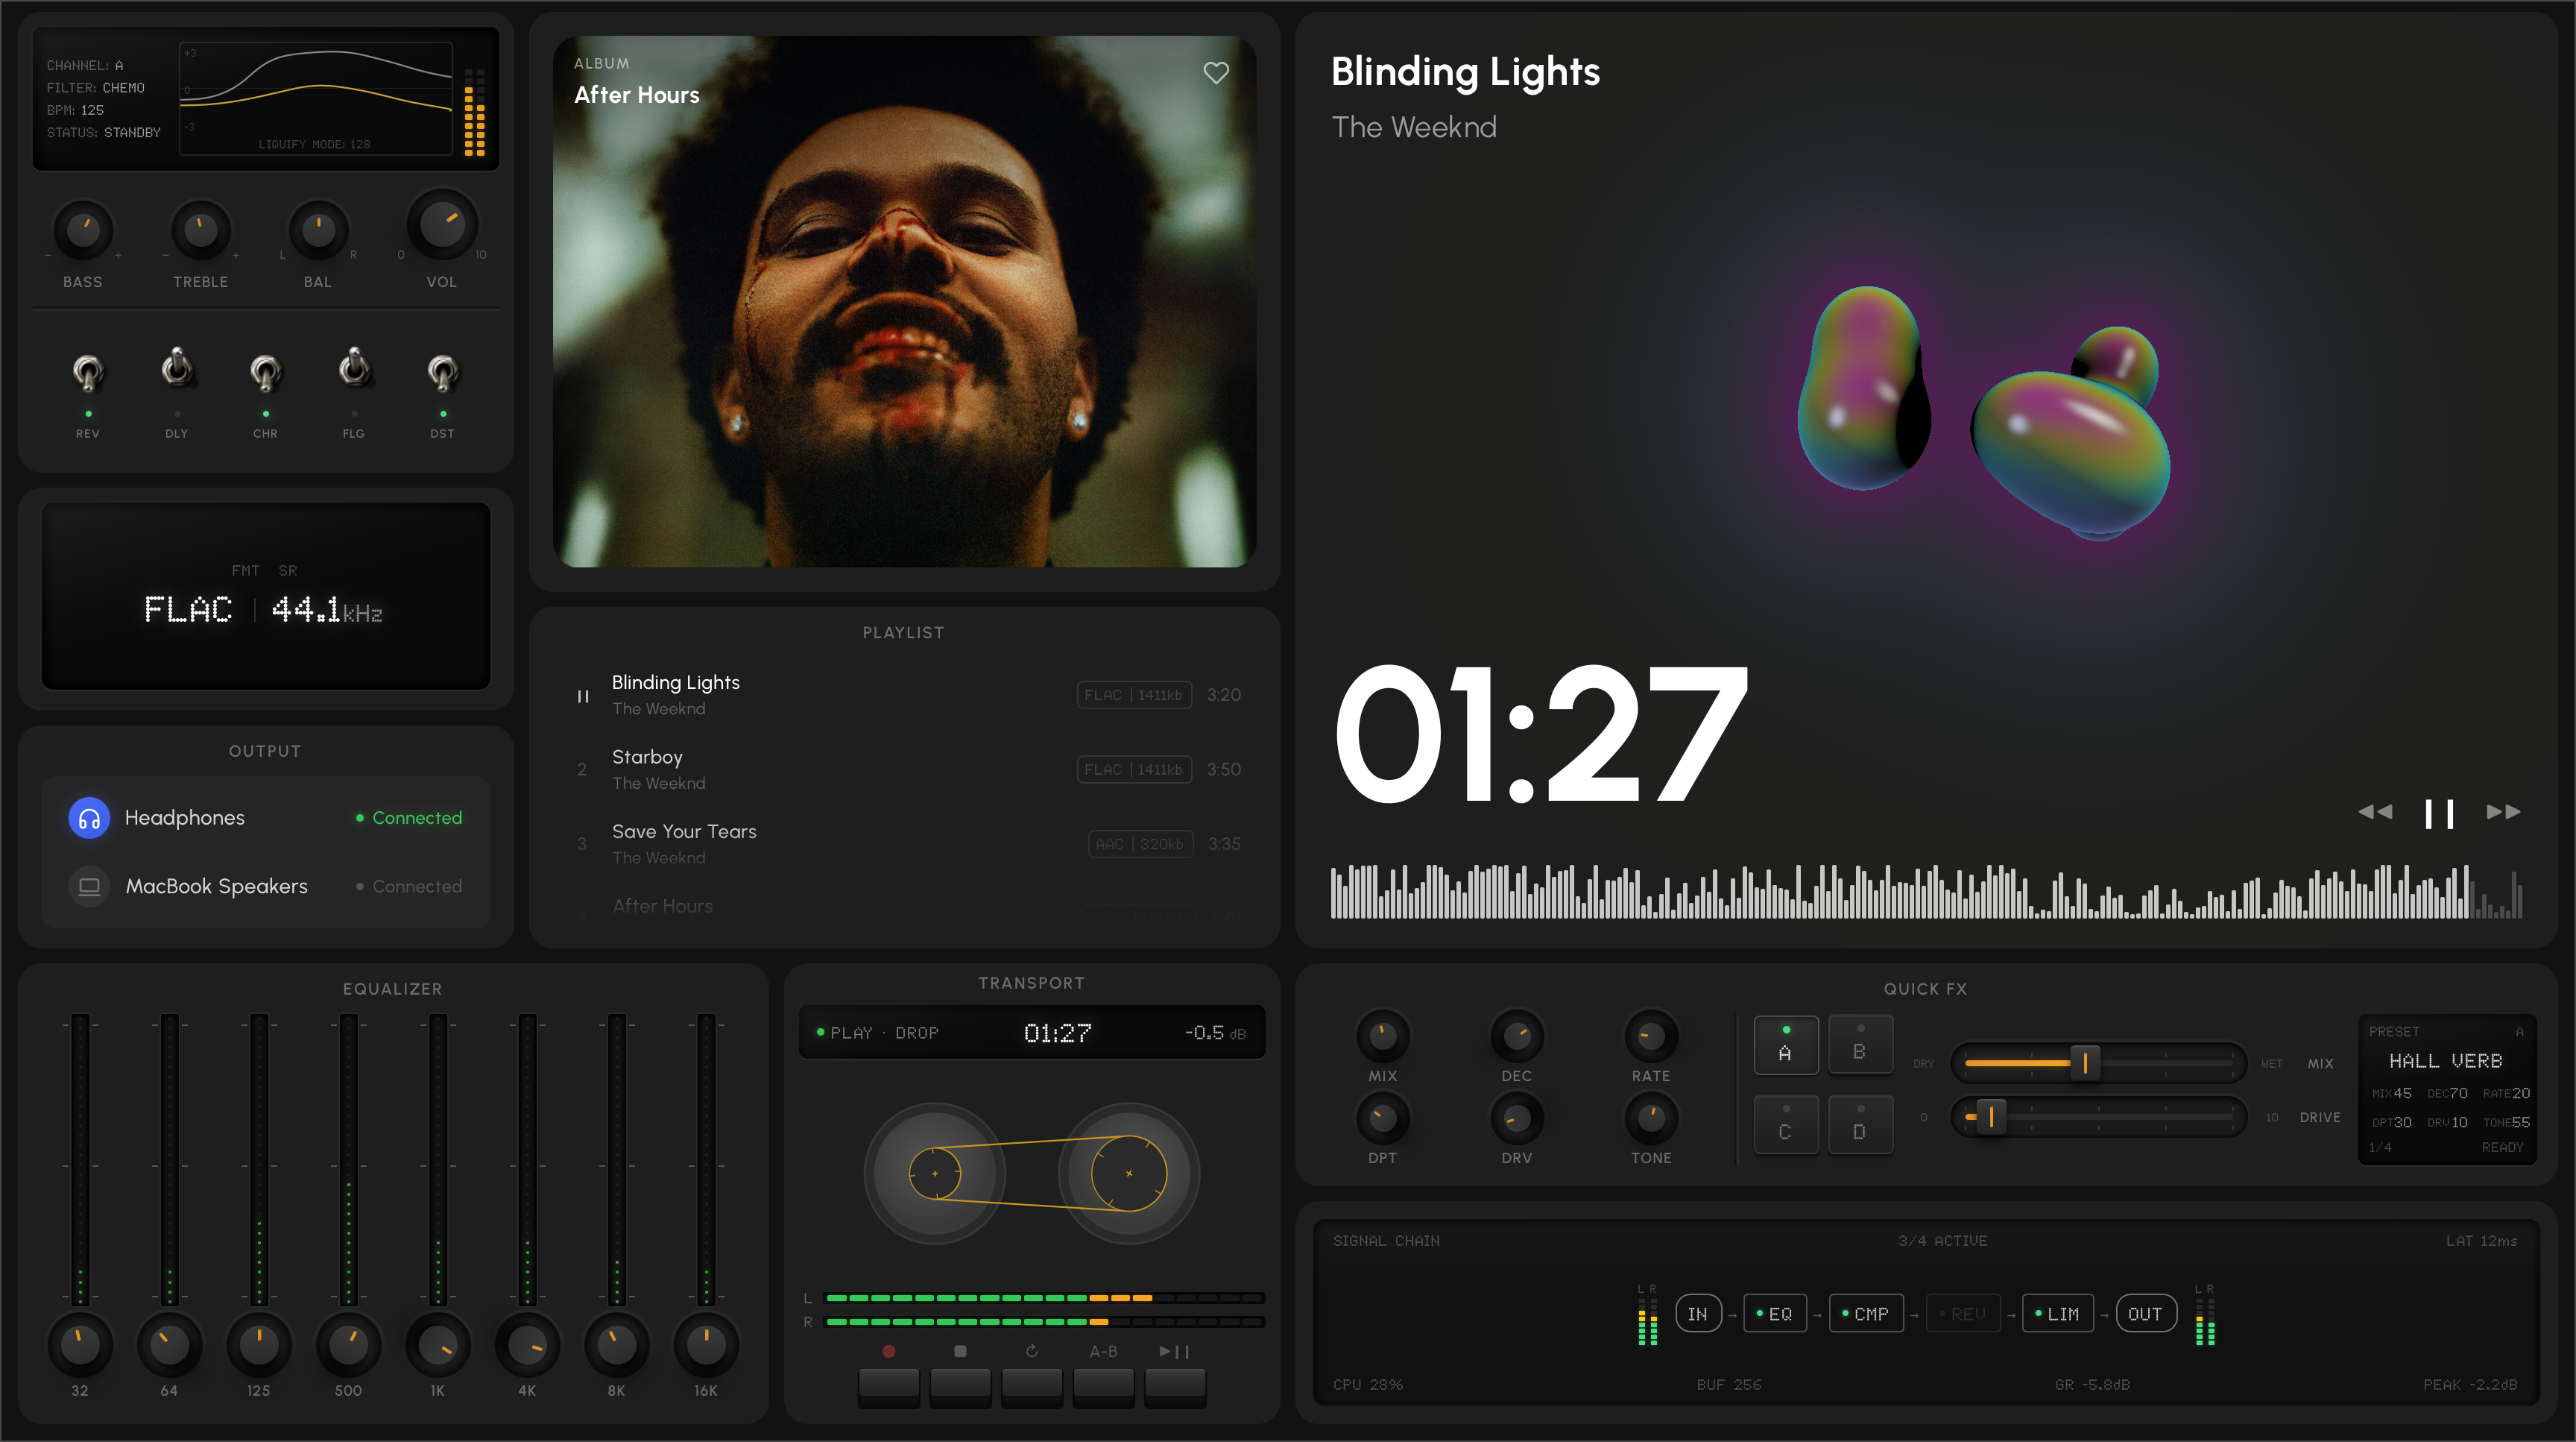Flip the REV toggle switch
2576x1442 pixels.
point(88,373)
